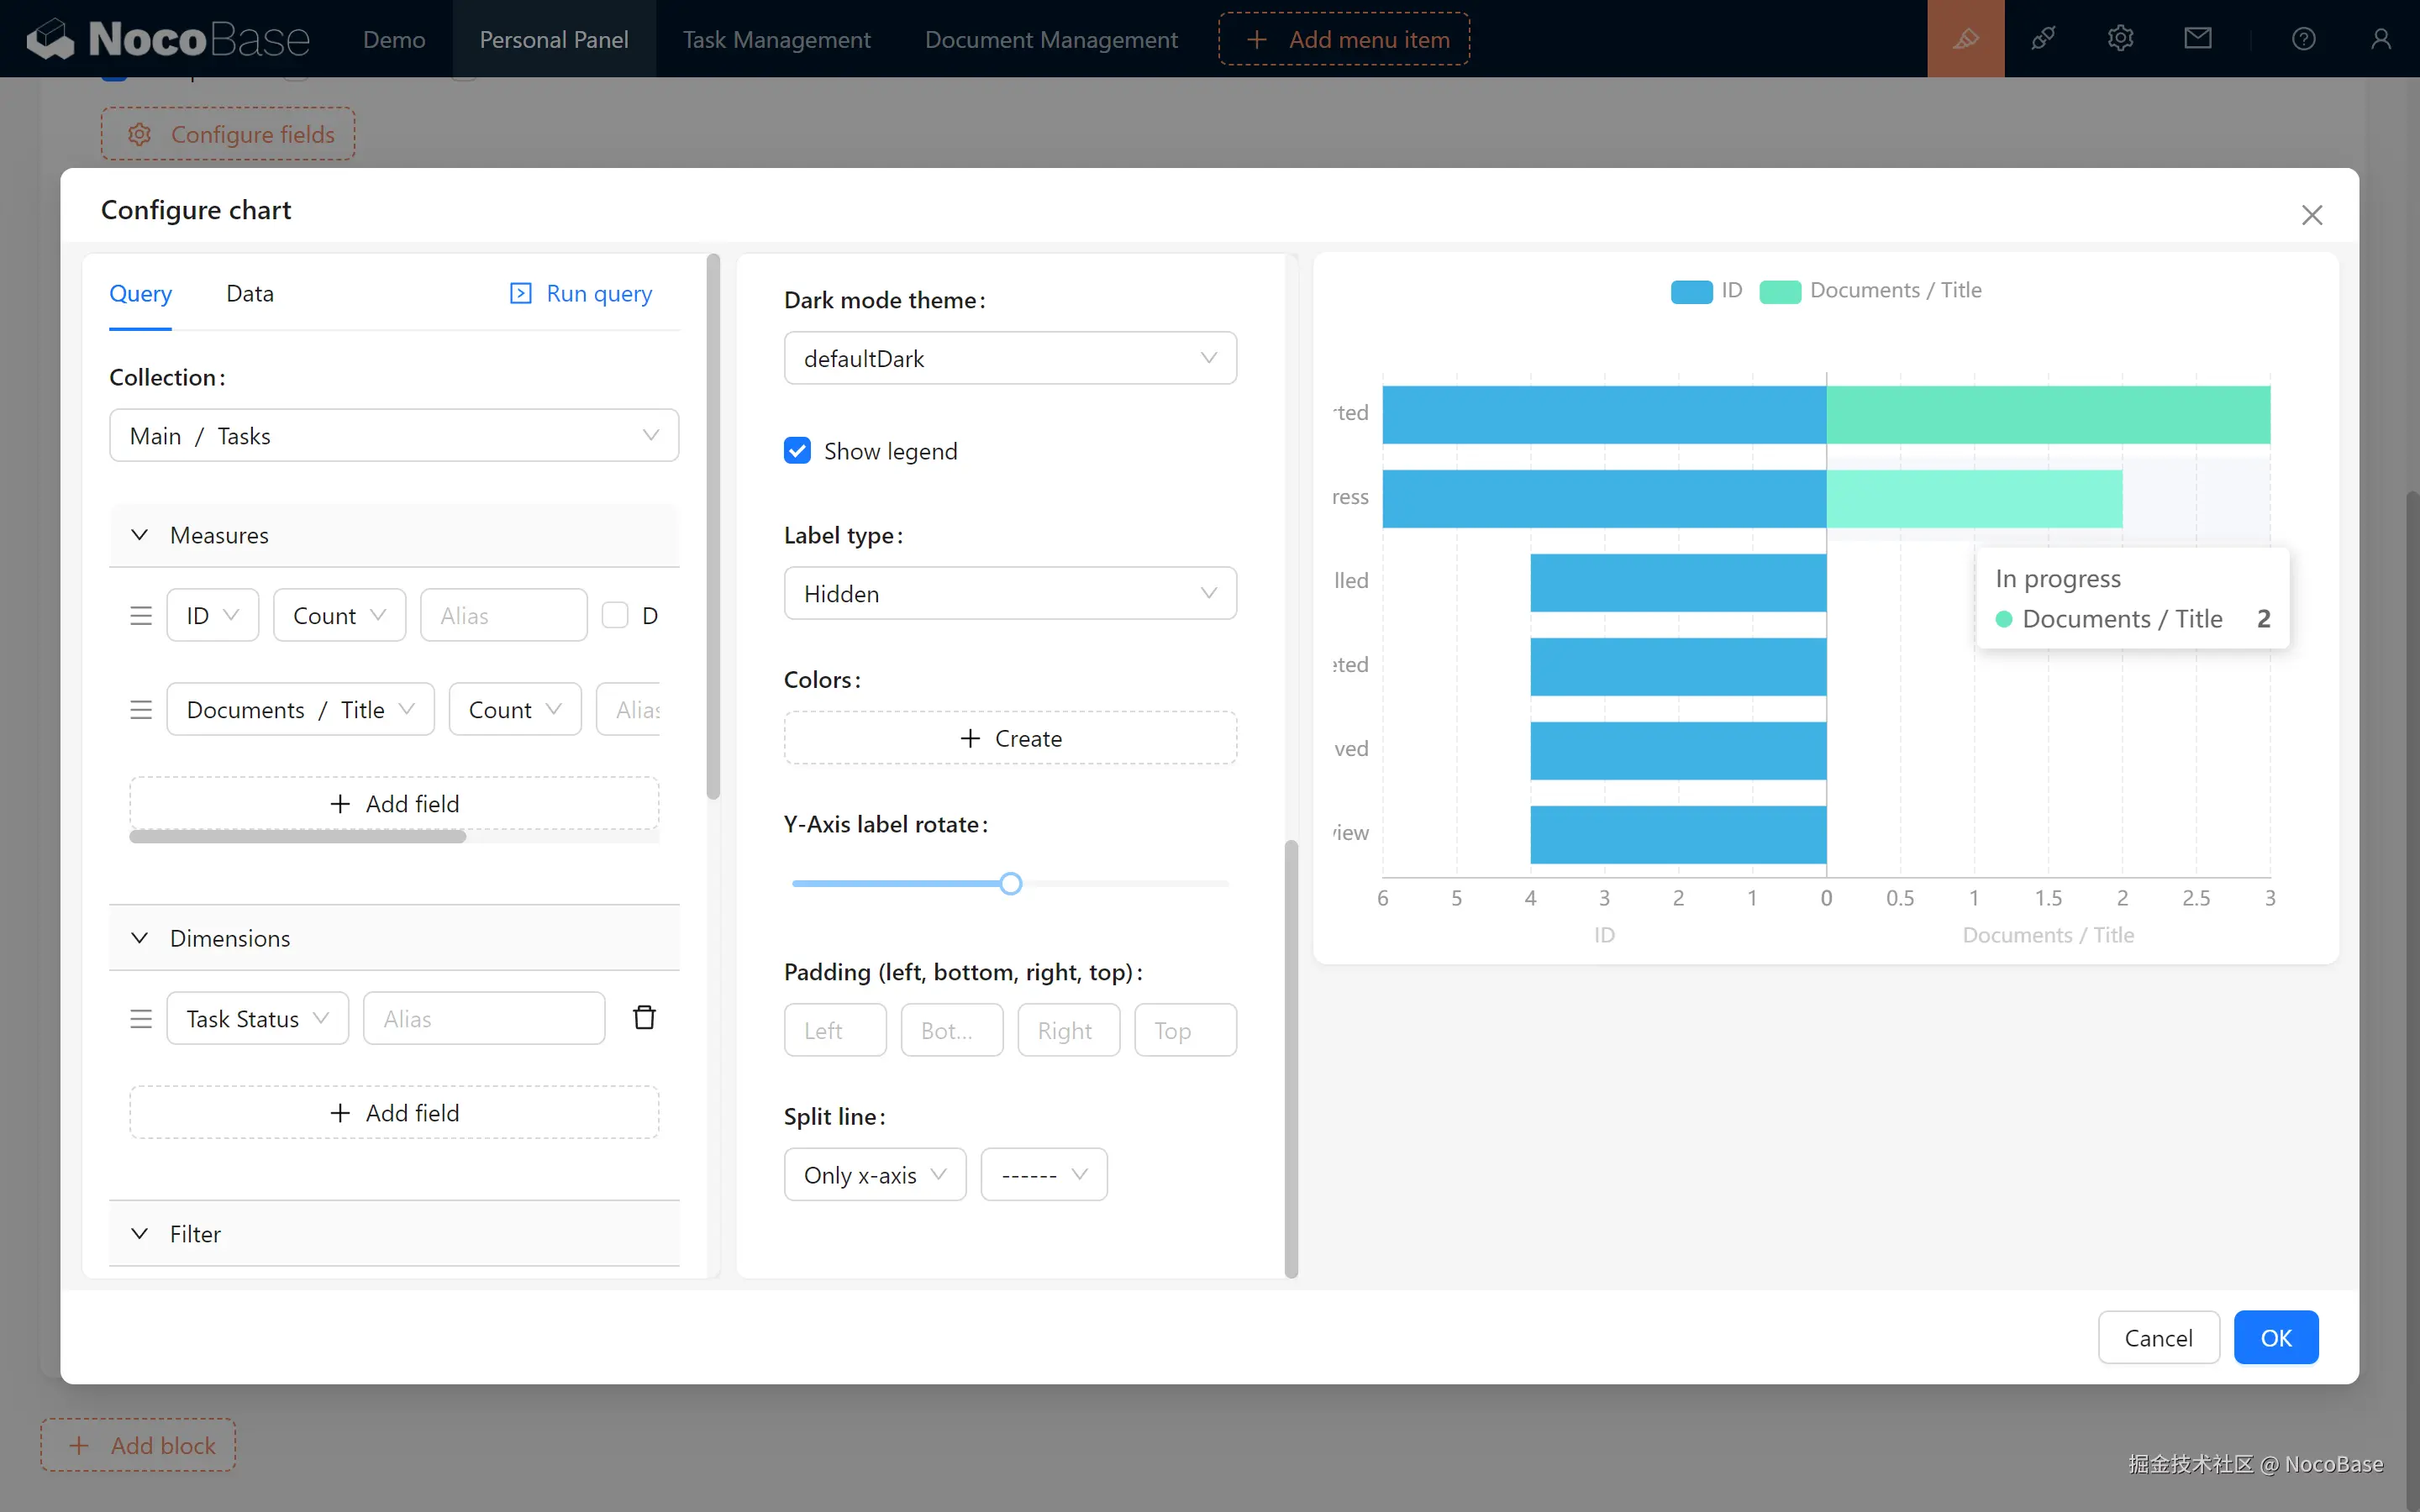Delete the Task Status dimension with trash icon
The width and height of the screenshot is (2420, 1512).
tap(644, 1017)
